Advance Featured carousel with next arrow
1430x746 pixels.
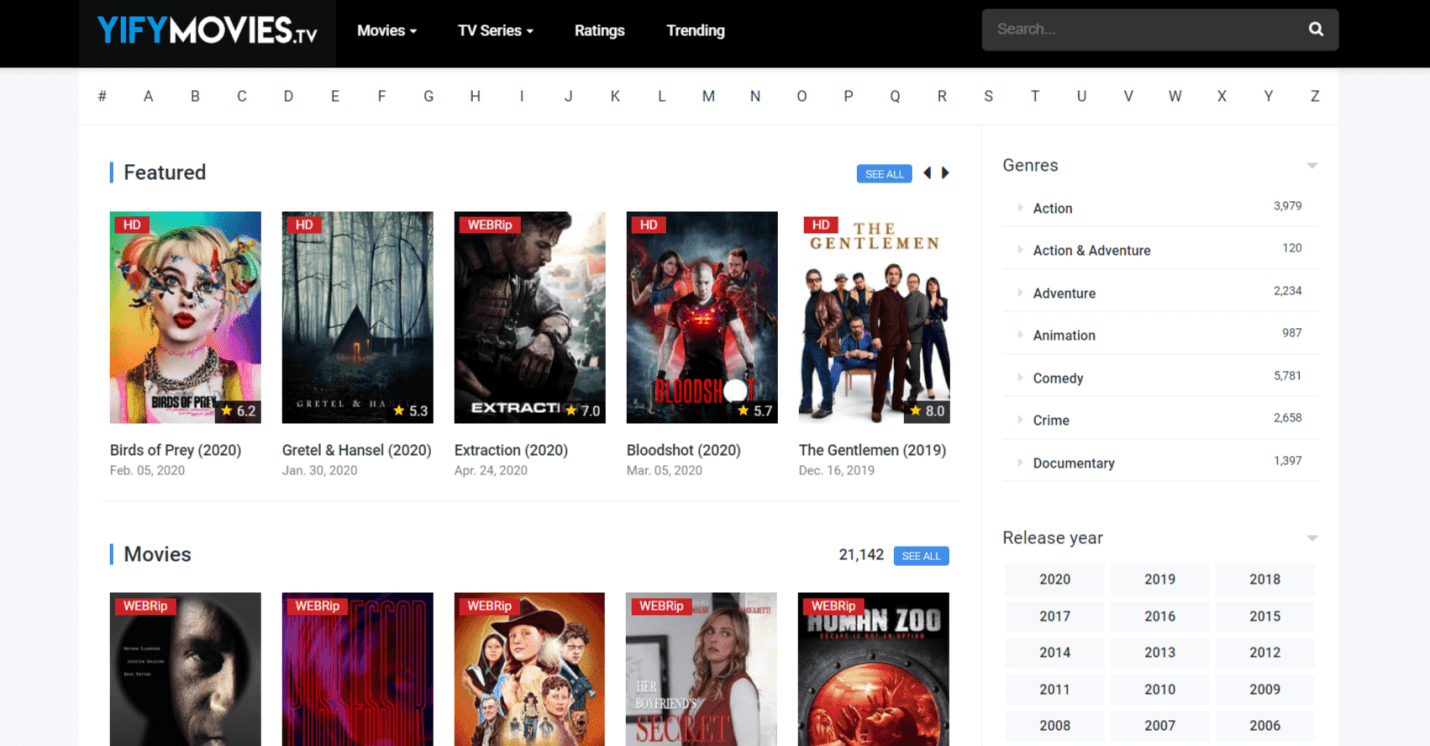[945, 173]
